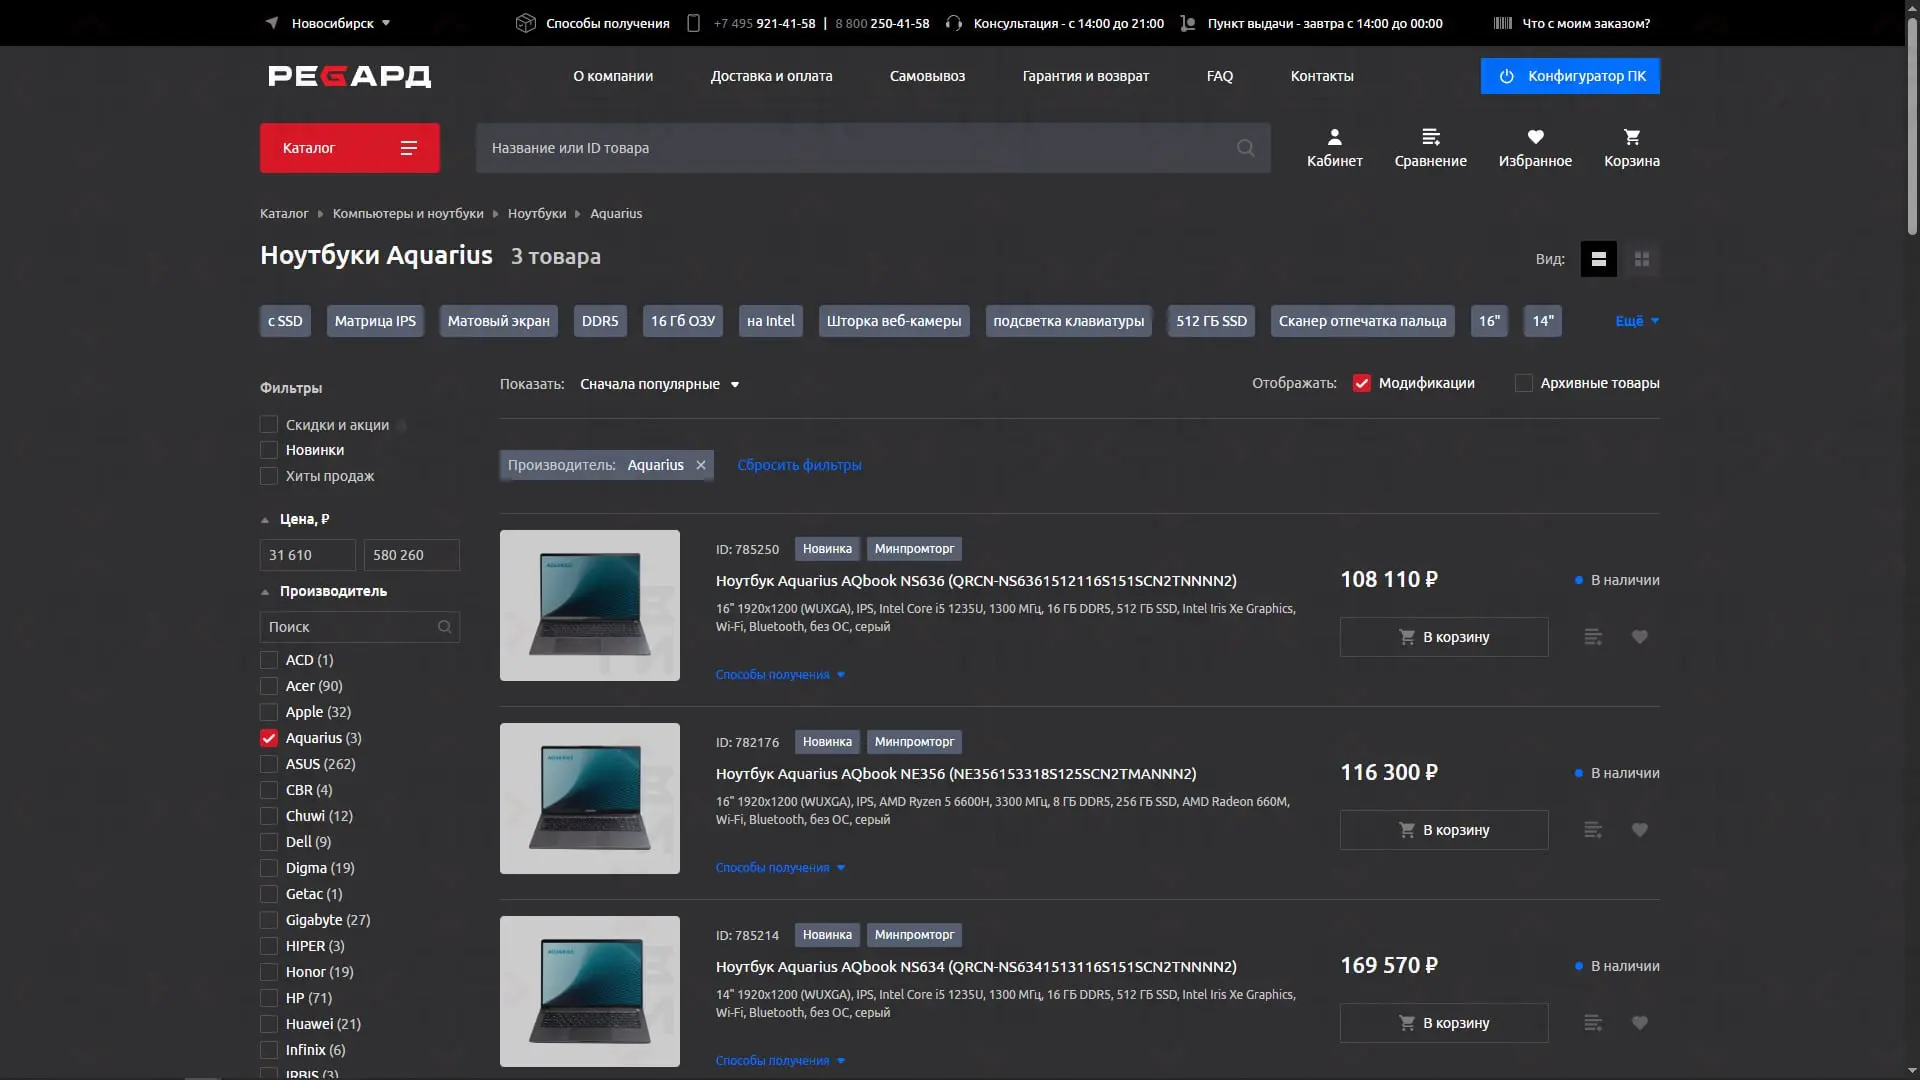Check the Хиты продаж filter
The height and width of the screenshot is (1080, 1920).
(268, 476)
